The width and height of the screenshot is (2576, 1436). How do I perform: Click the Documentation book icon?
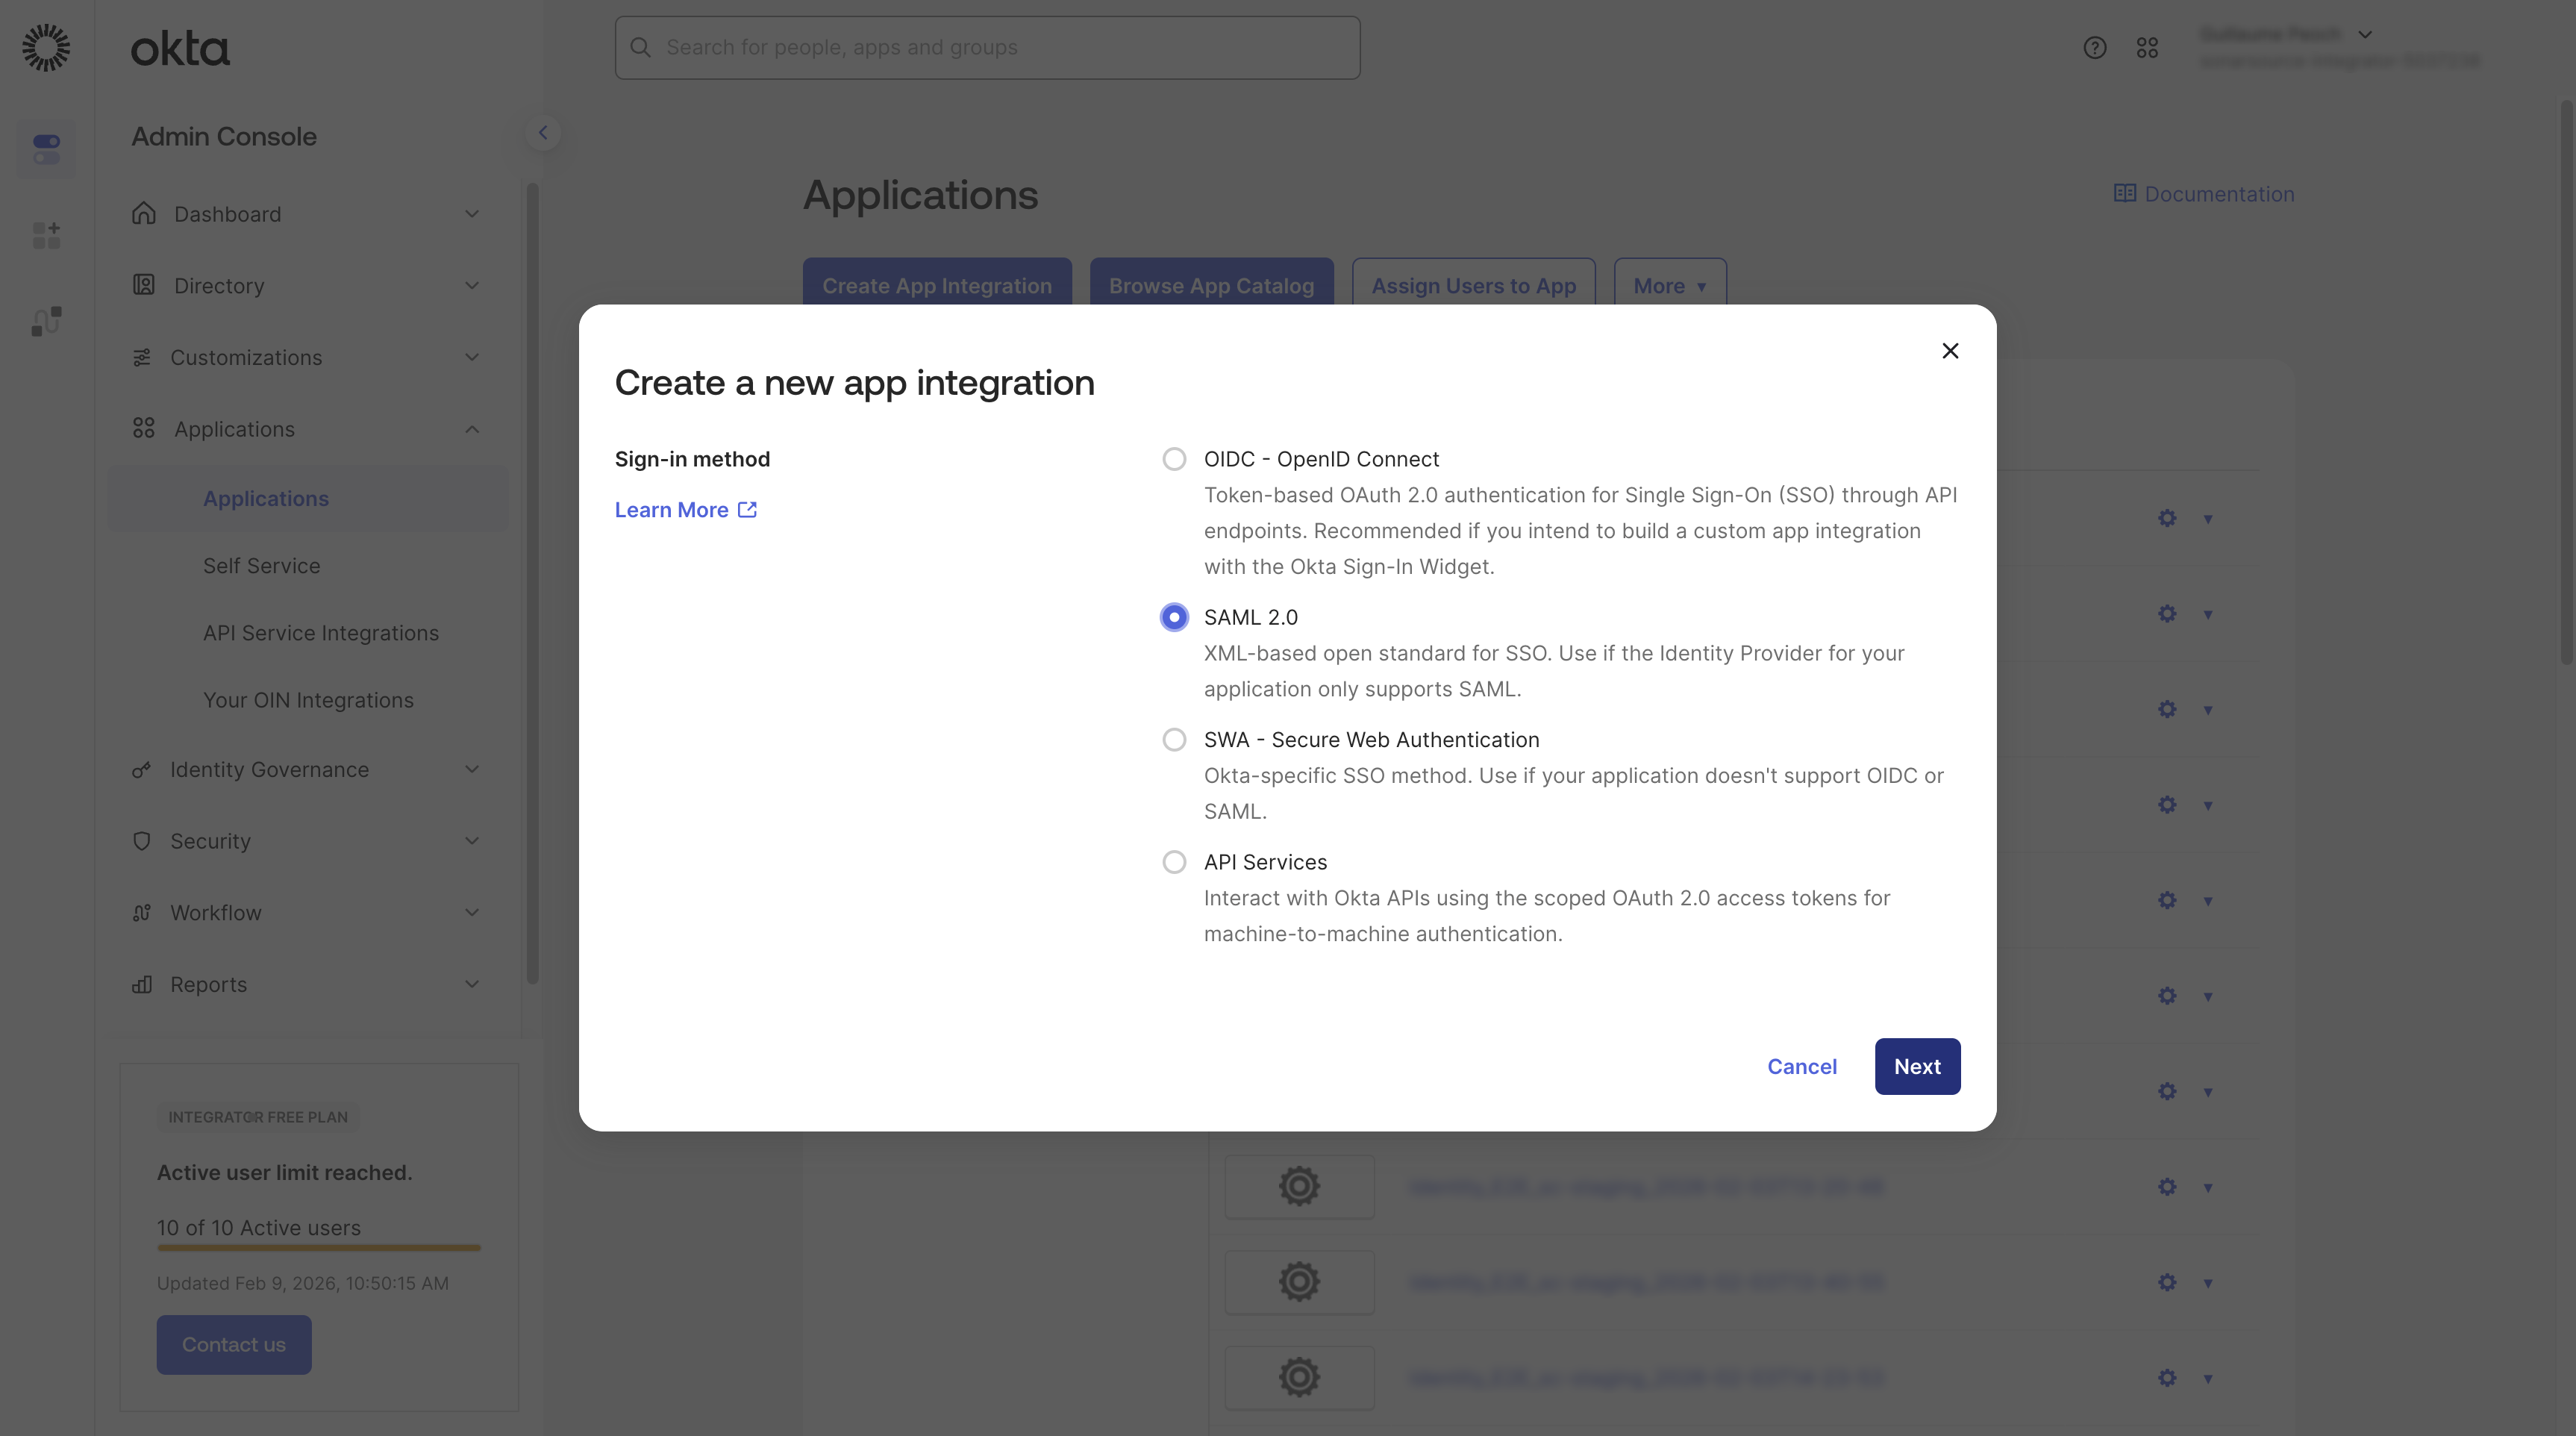coord(2125,193)
